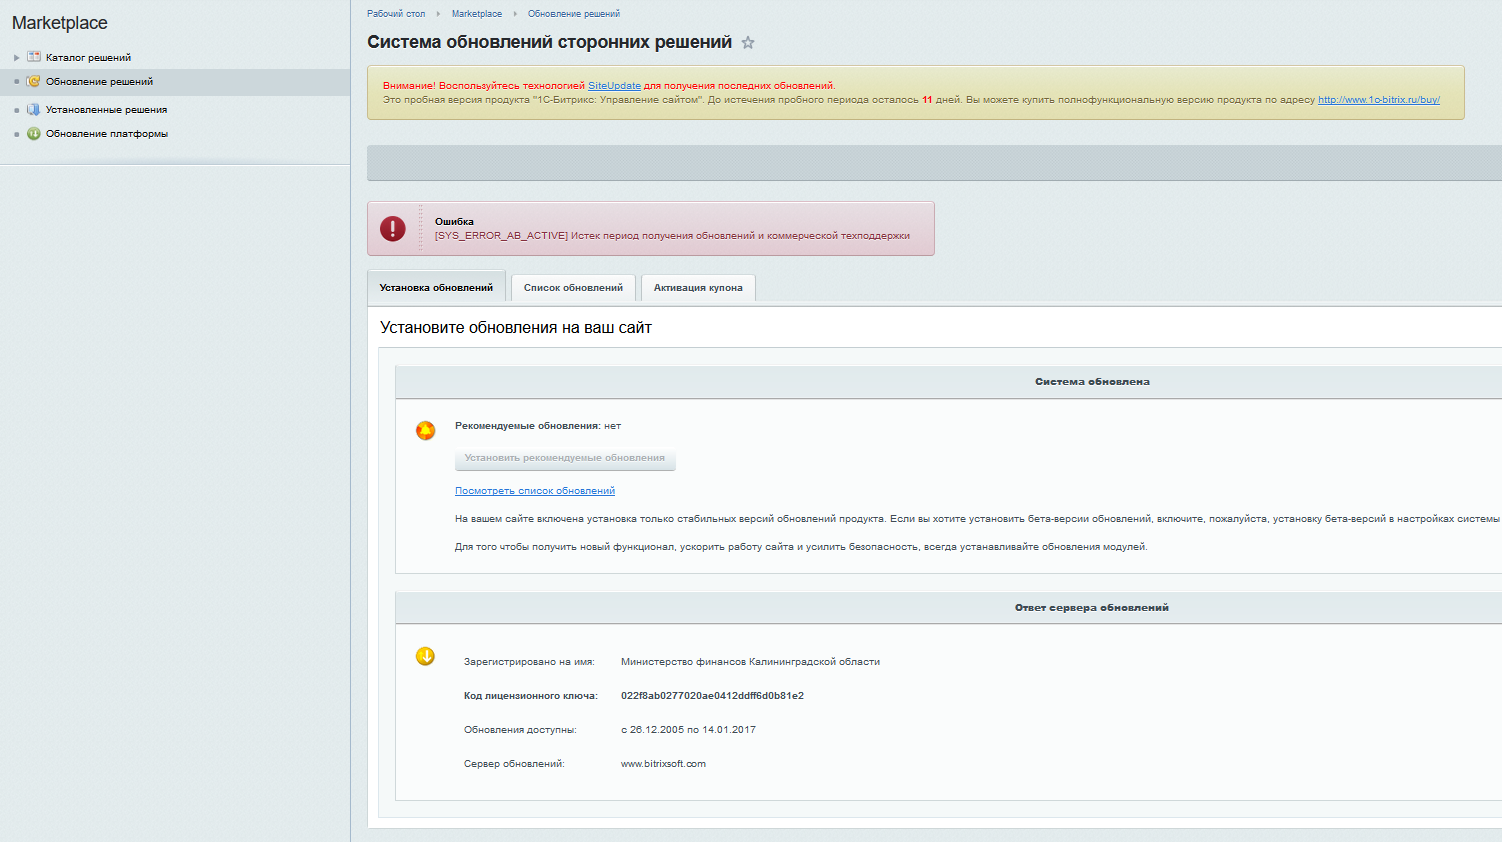Switch to the Список обновлений tab
Viewport: 1502px width, 842px height.
[x=573, y=288]
